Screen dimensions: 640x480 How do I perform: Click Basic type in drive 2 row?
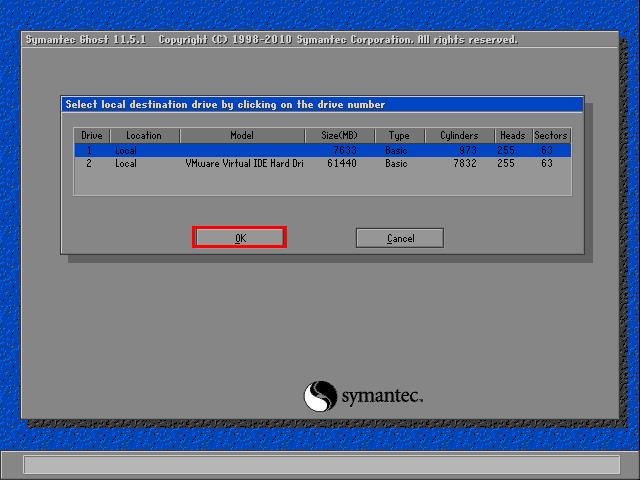[396, 164]
